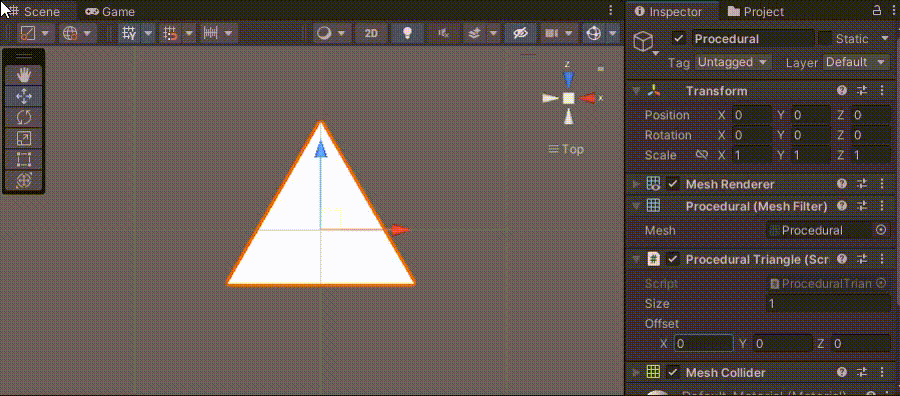Check the Static checkbox
Viewport: 900px width, 396px height.
[825, 38]
